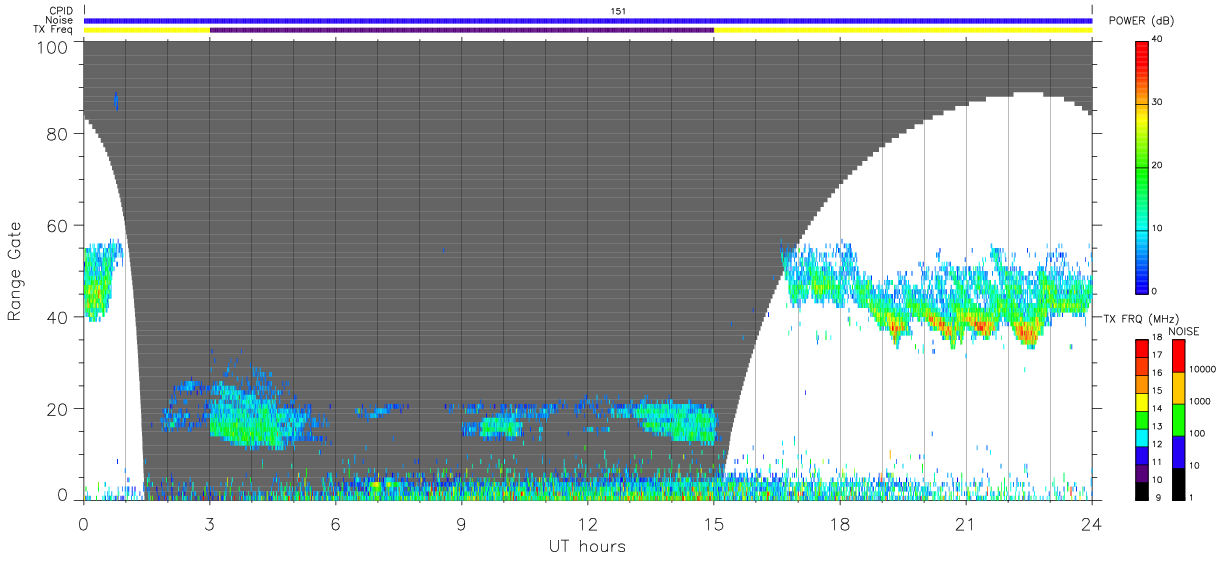Click the 80 tick on Range Gate axis

tap(56, 133)
